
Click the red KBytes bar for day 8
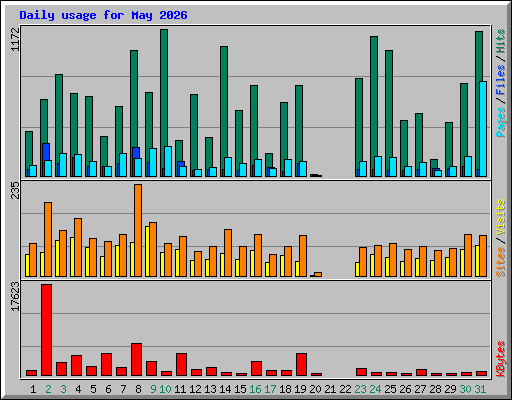coord(137,359)
